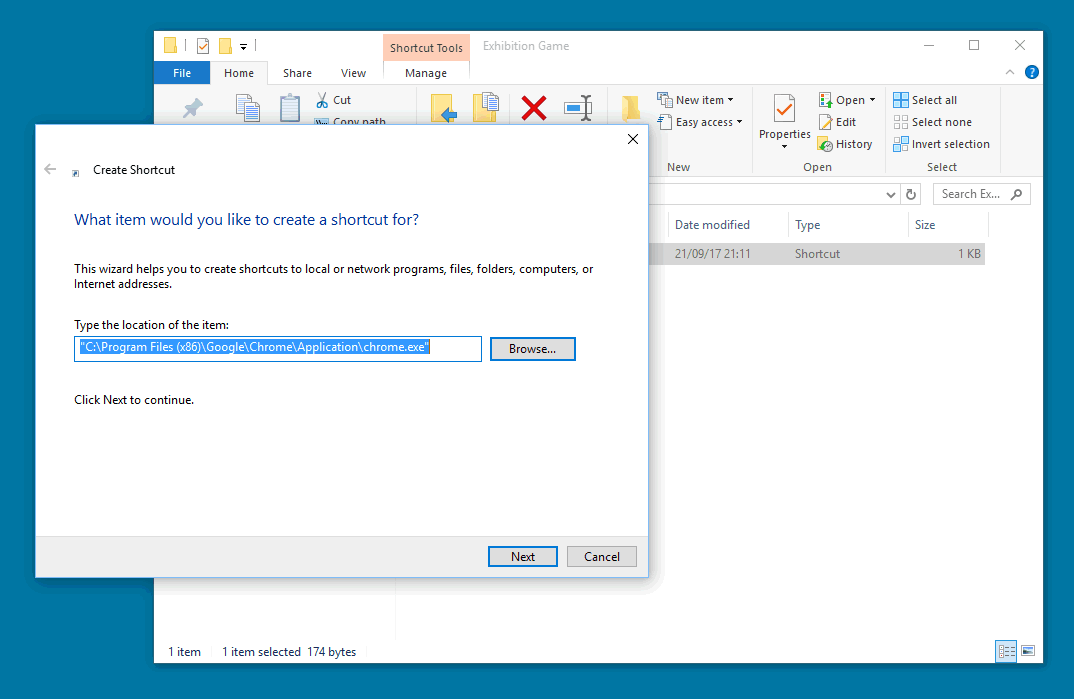The image size is (1074, 699).
Task: Switch to the Share ribbon tab
Action: coord(297,73)
